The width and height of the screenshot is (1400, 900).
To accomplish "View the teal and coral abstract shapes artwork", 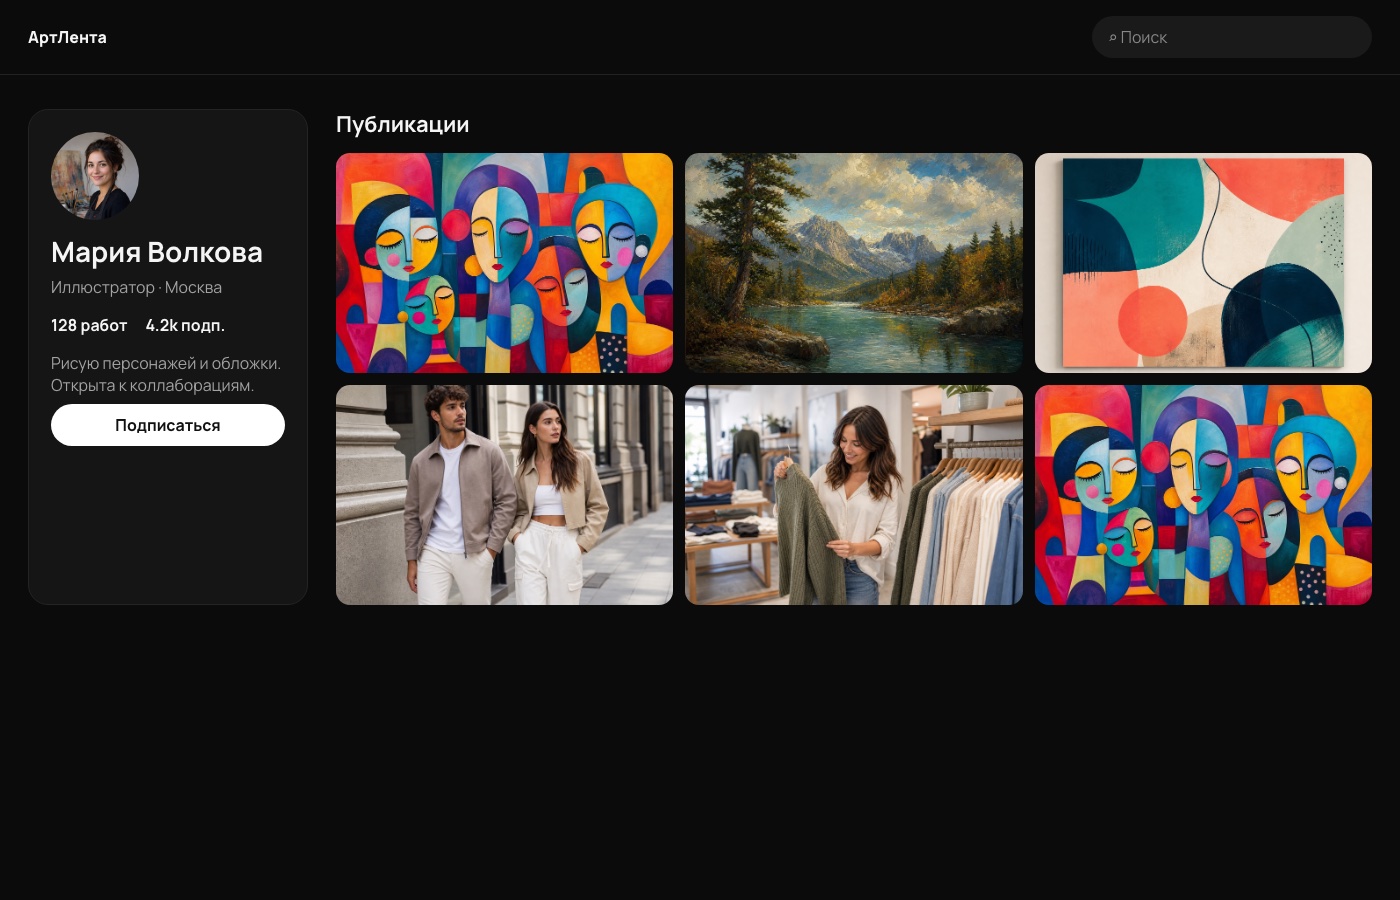I will (1203, 263).
